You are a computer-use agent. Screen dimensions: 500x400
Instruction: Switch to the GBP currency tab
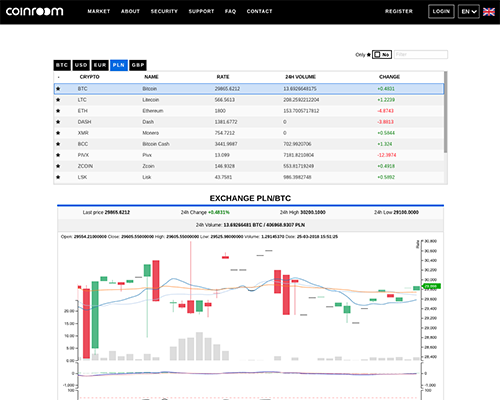click(x=138, y=65)
